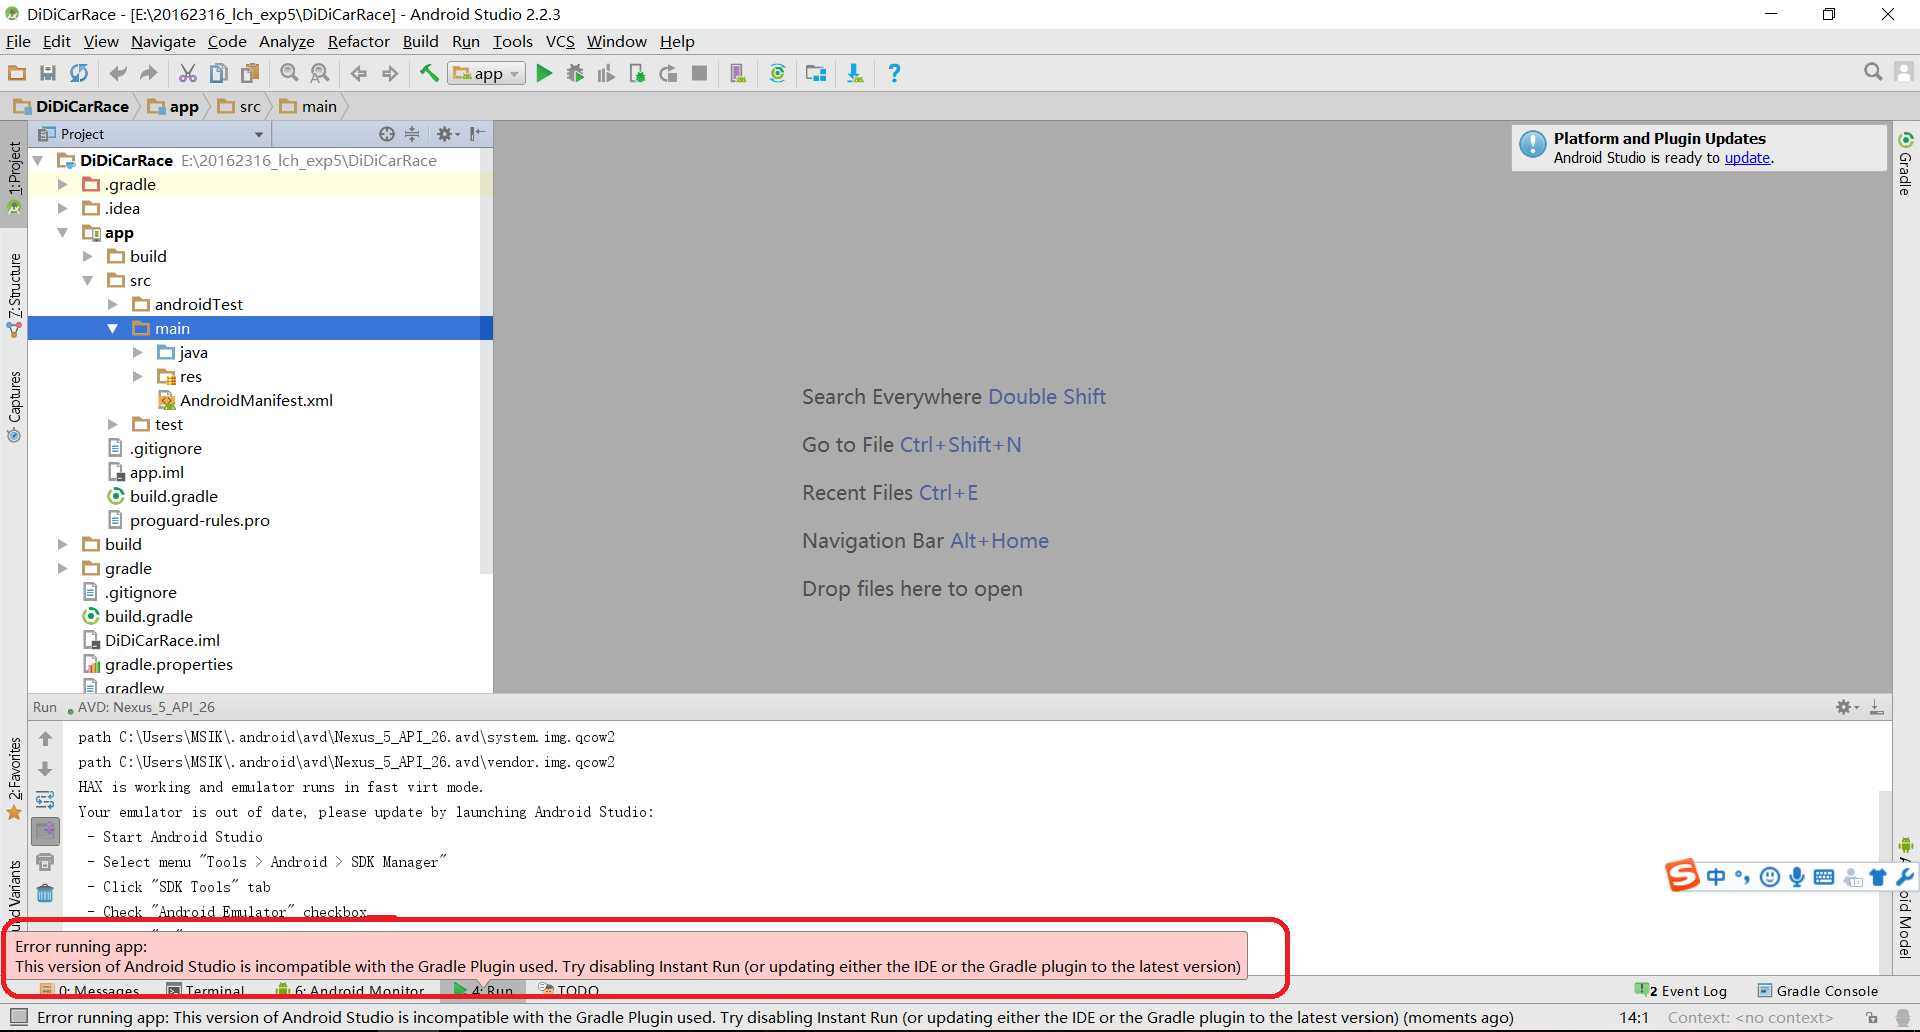1920x1032 pixels.
Task: Toggle Use Soft Wraps in Run console
Action: [45, 800]
